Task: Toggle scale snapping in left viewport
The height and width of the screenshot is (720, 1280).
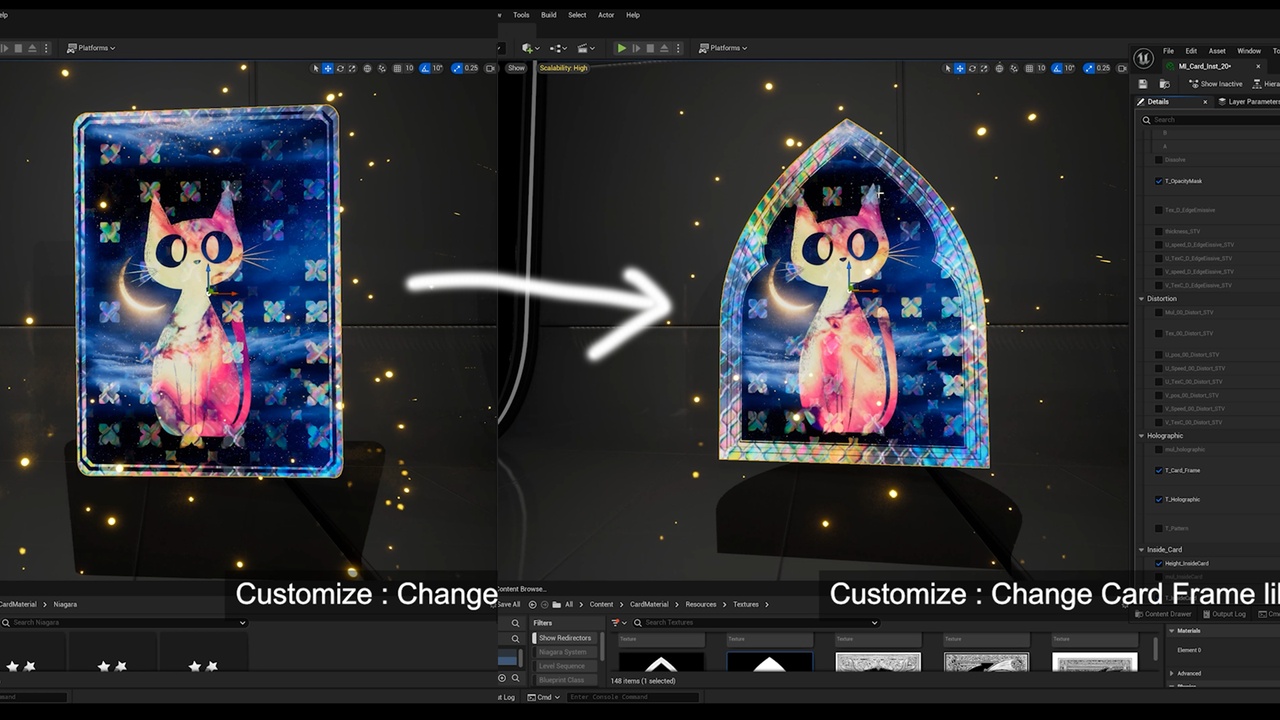Action: pos(457,68)
